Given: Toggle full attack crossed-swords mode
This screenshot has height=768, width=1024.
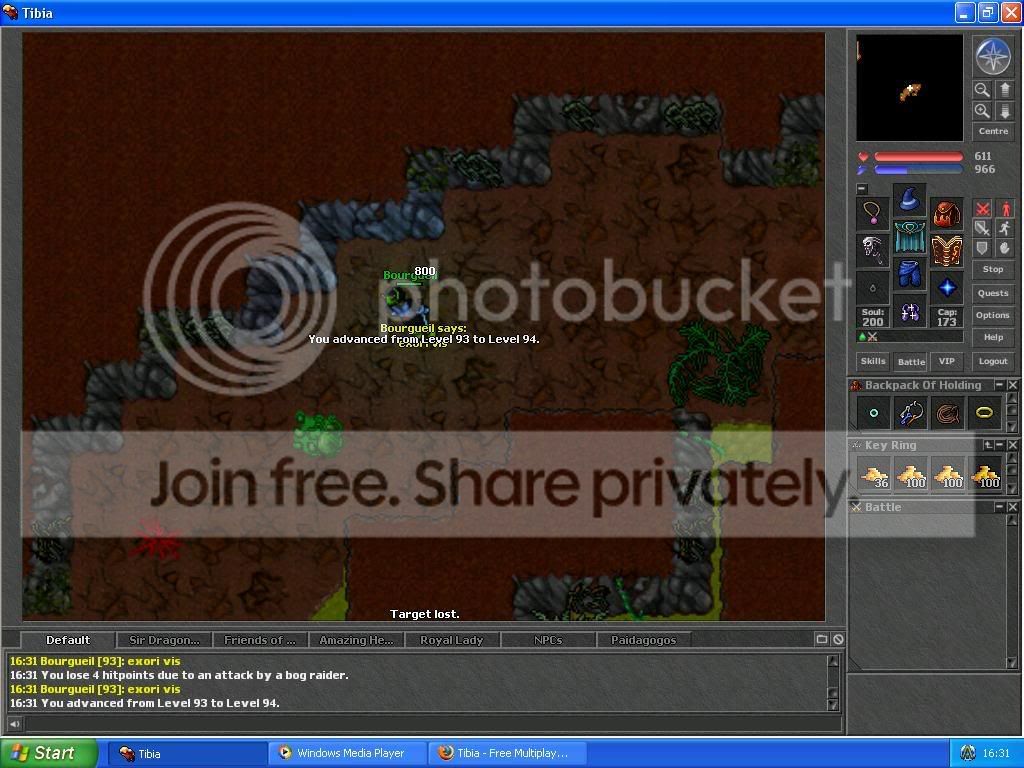Looking at the screenshot, I should click(982, 209).
